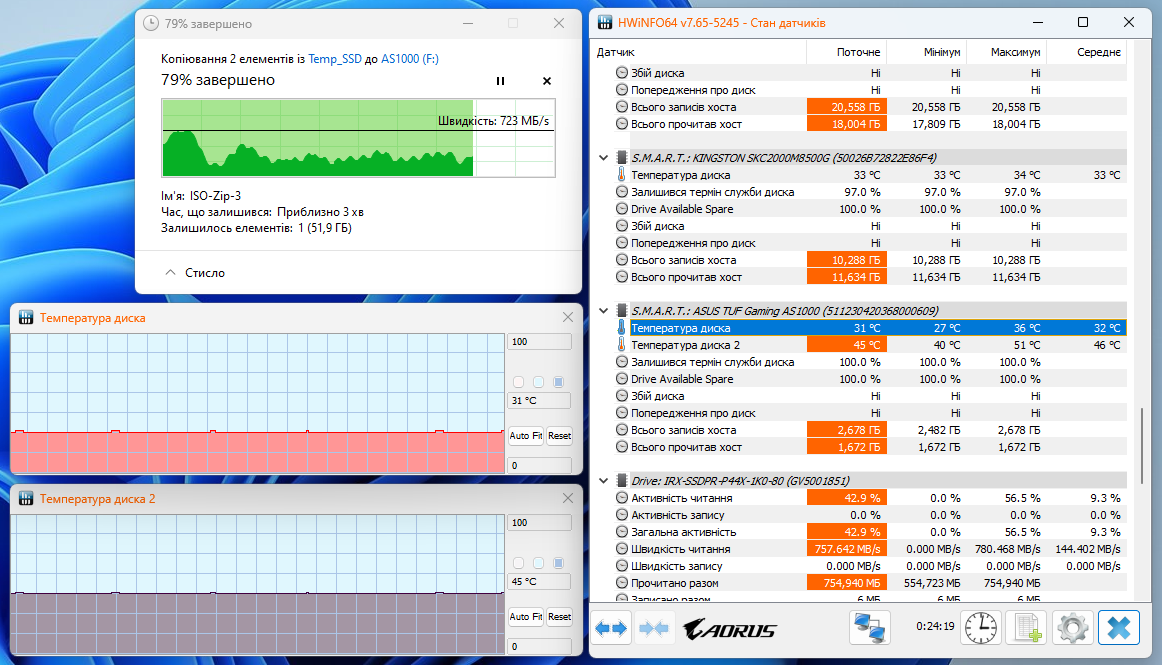1162x665 pixels.
Task: Open the Temp_SSD source link
Action: coord(335,59)
